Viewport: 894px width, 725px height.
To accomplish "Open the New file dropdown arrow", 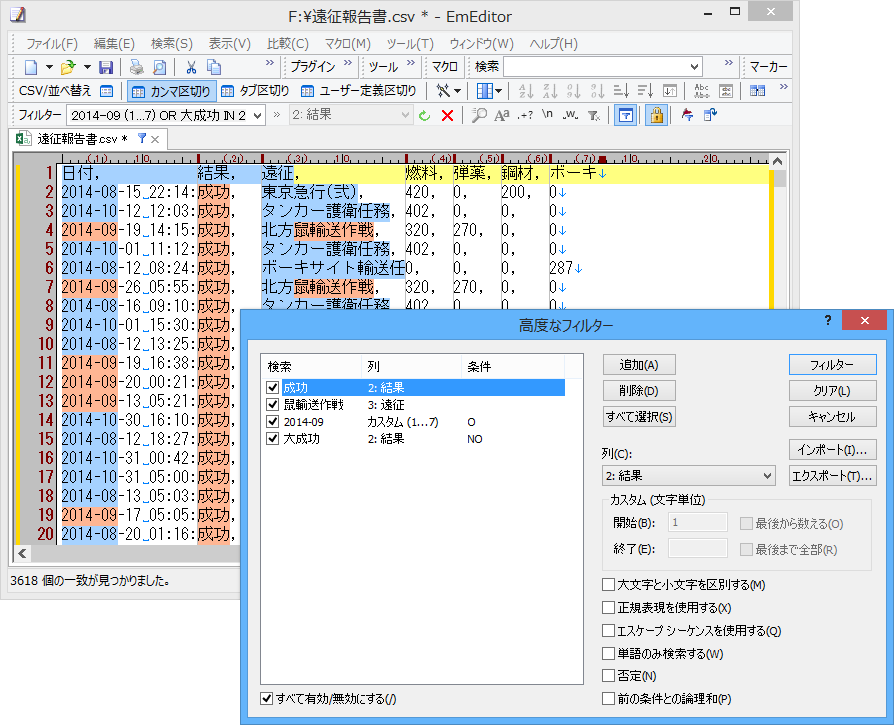I will (49, 67).
